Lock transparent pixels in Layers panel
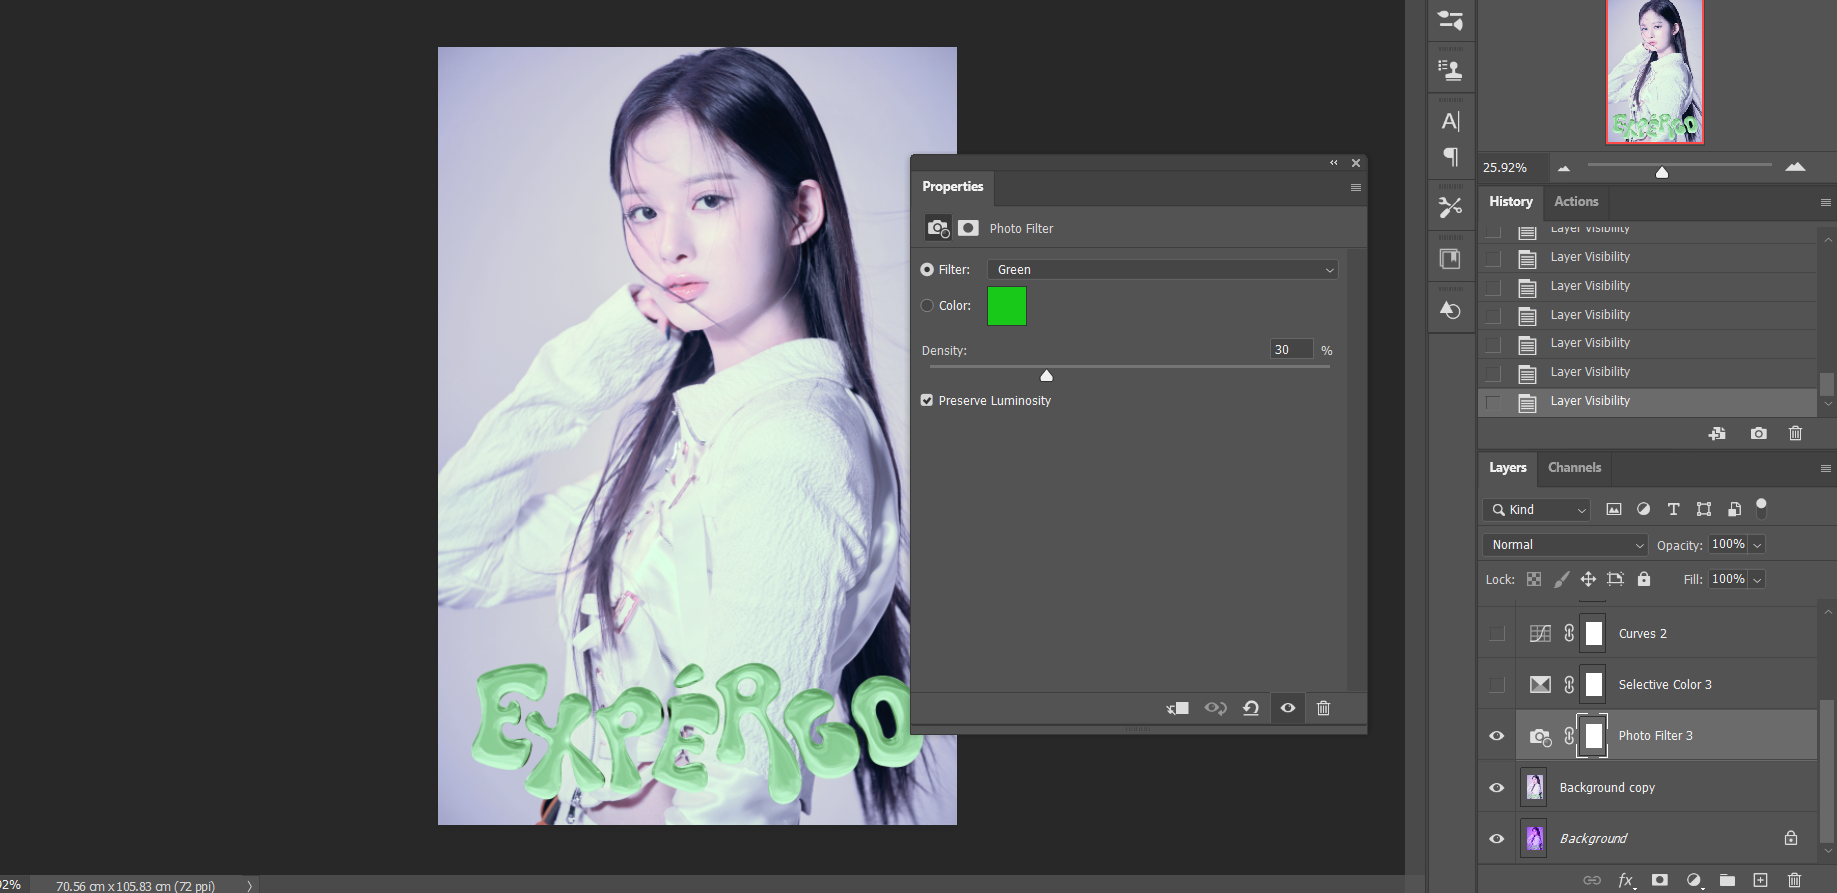Image resolution: width=1837 pixels, height=893 pixels. (x=1534, y=579)
